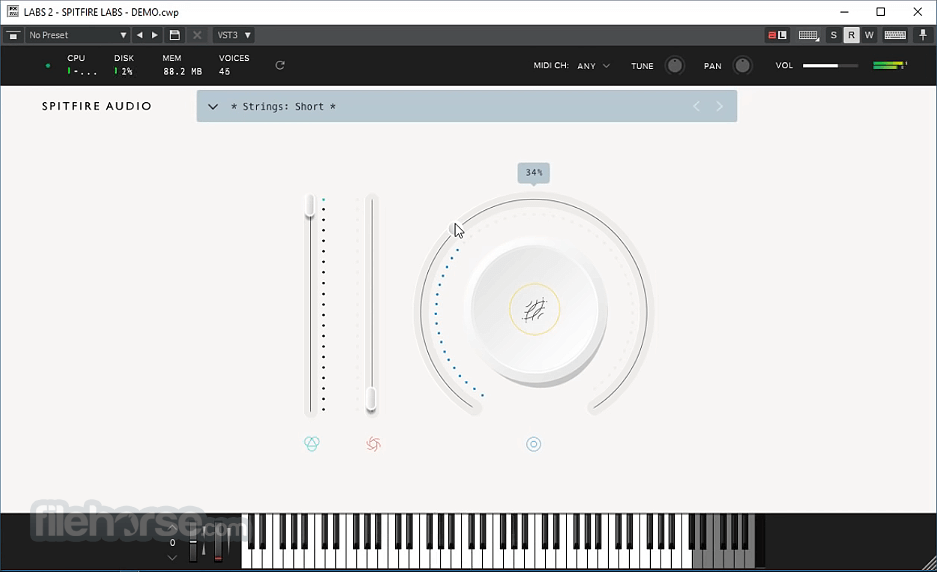Toggle the R automation read button
This screenshot has width=937, height=572.
tap(851, 35)
